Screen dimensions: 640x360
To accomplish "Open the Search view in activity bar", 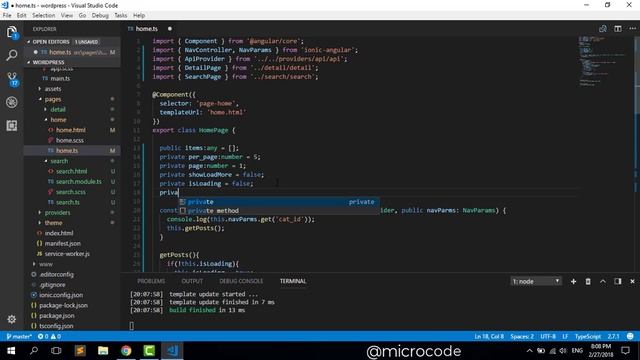I will tap(12, 55).
